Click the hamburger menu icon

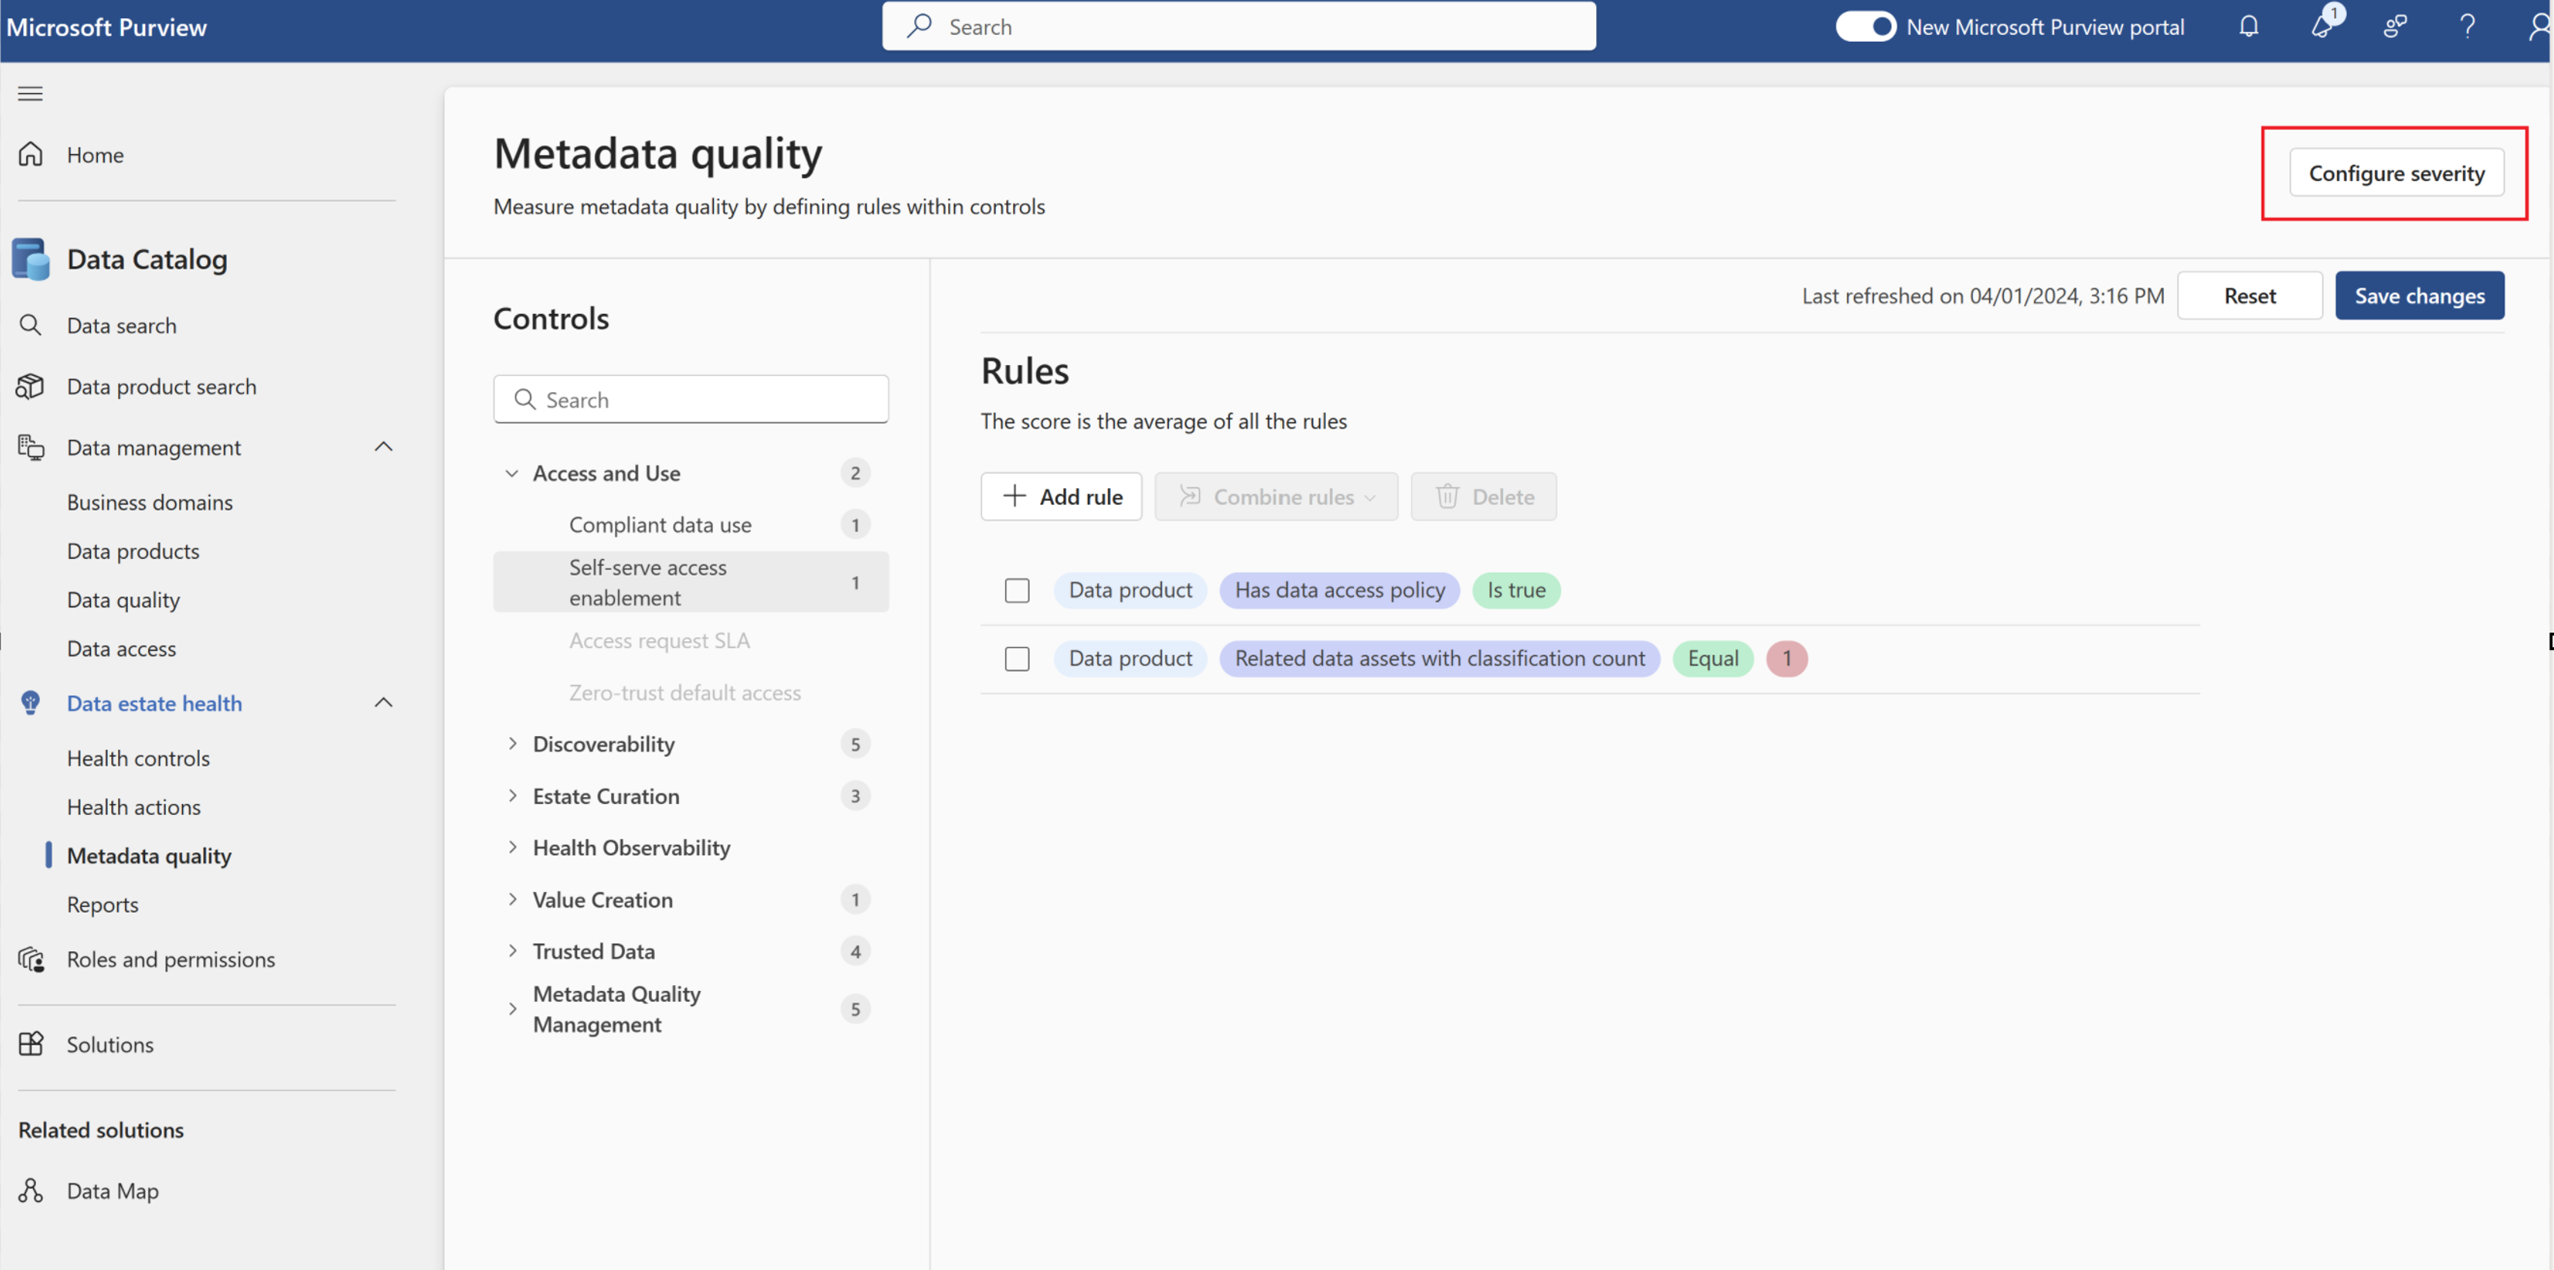point(30,94)
